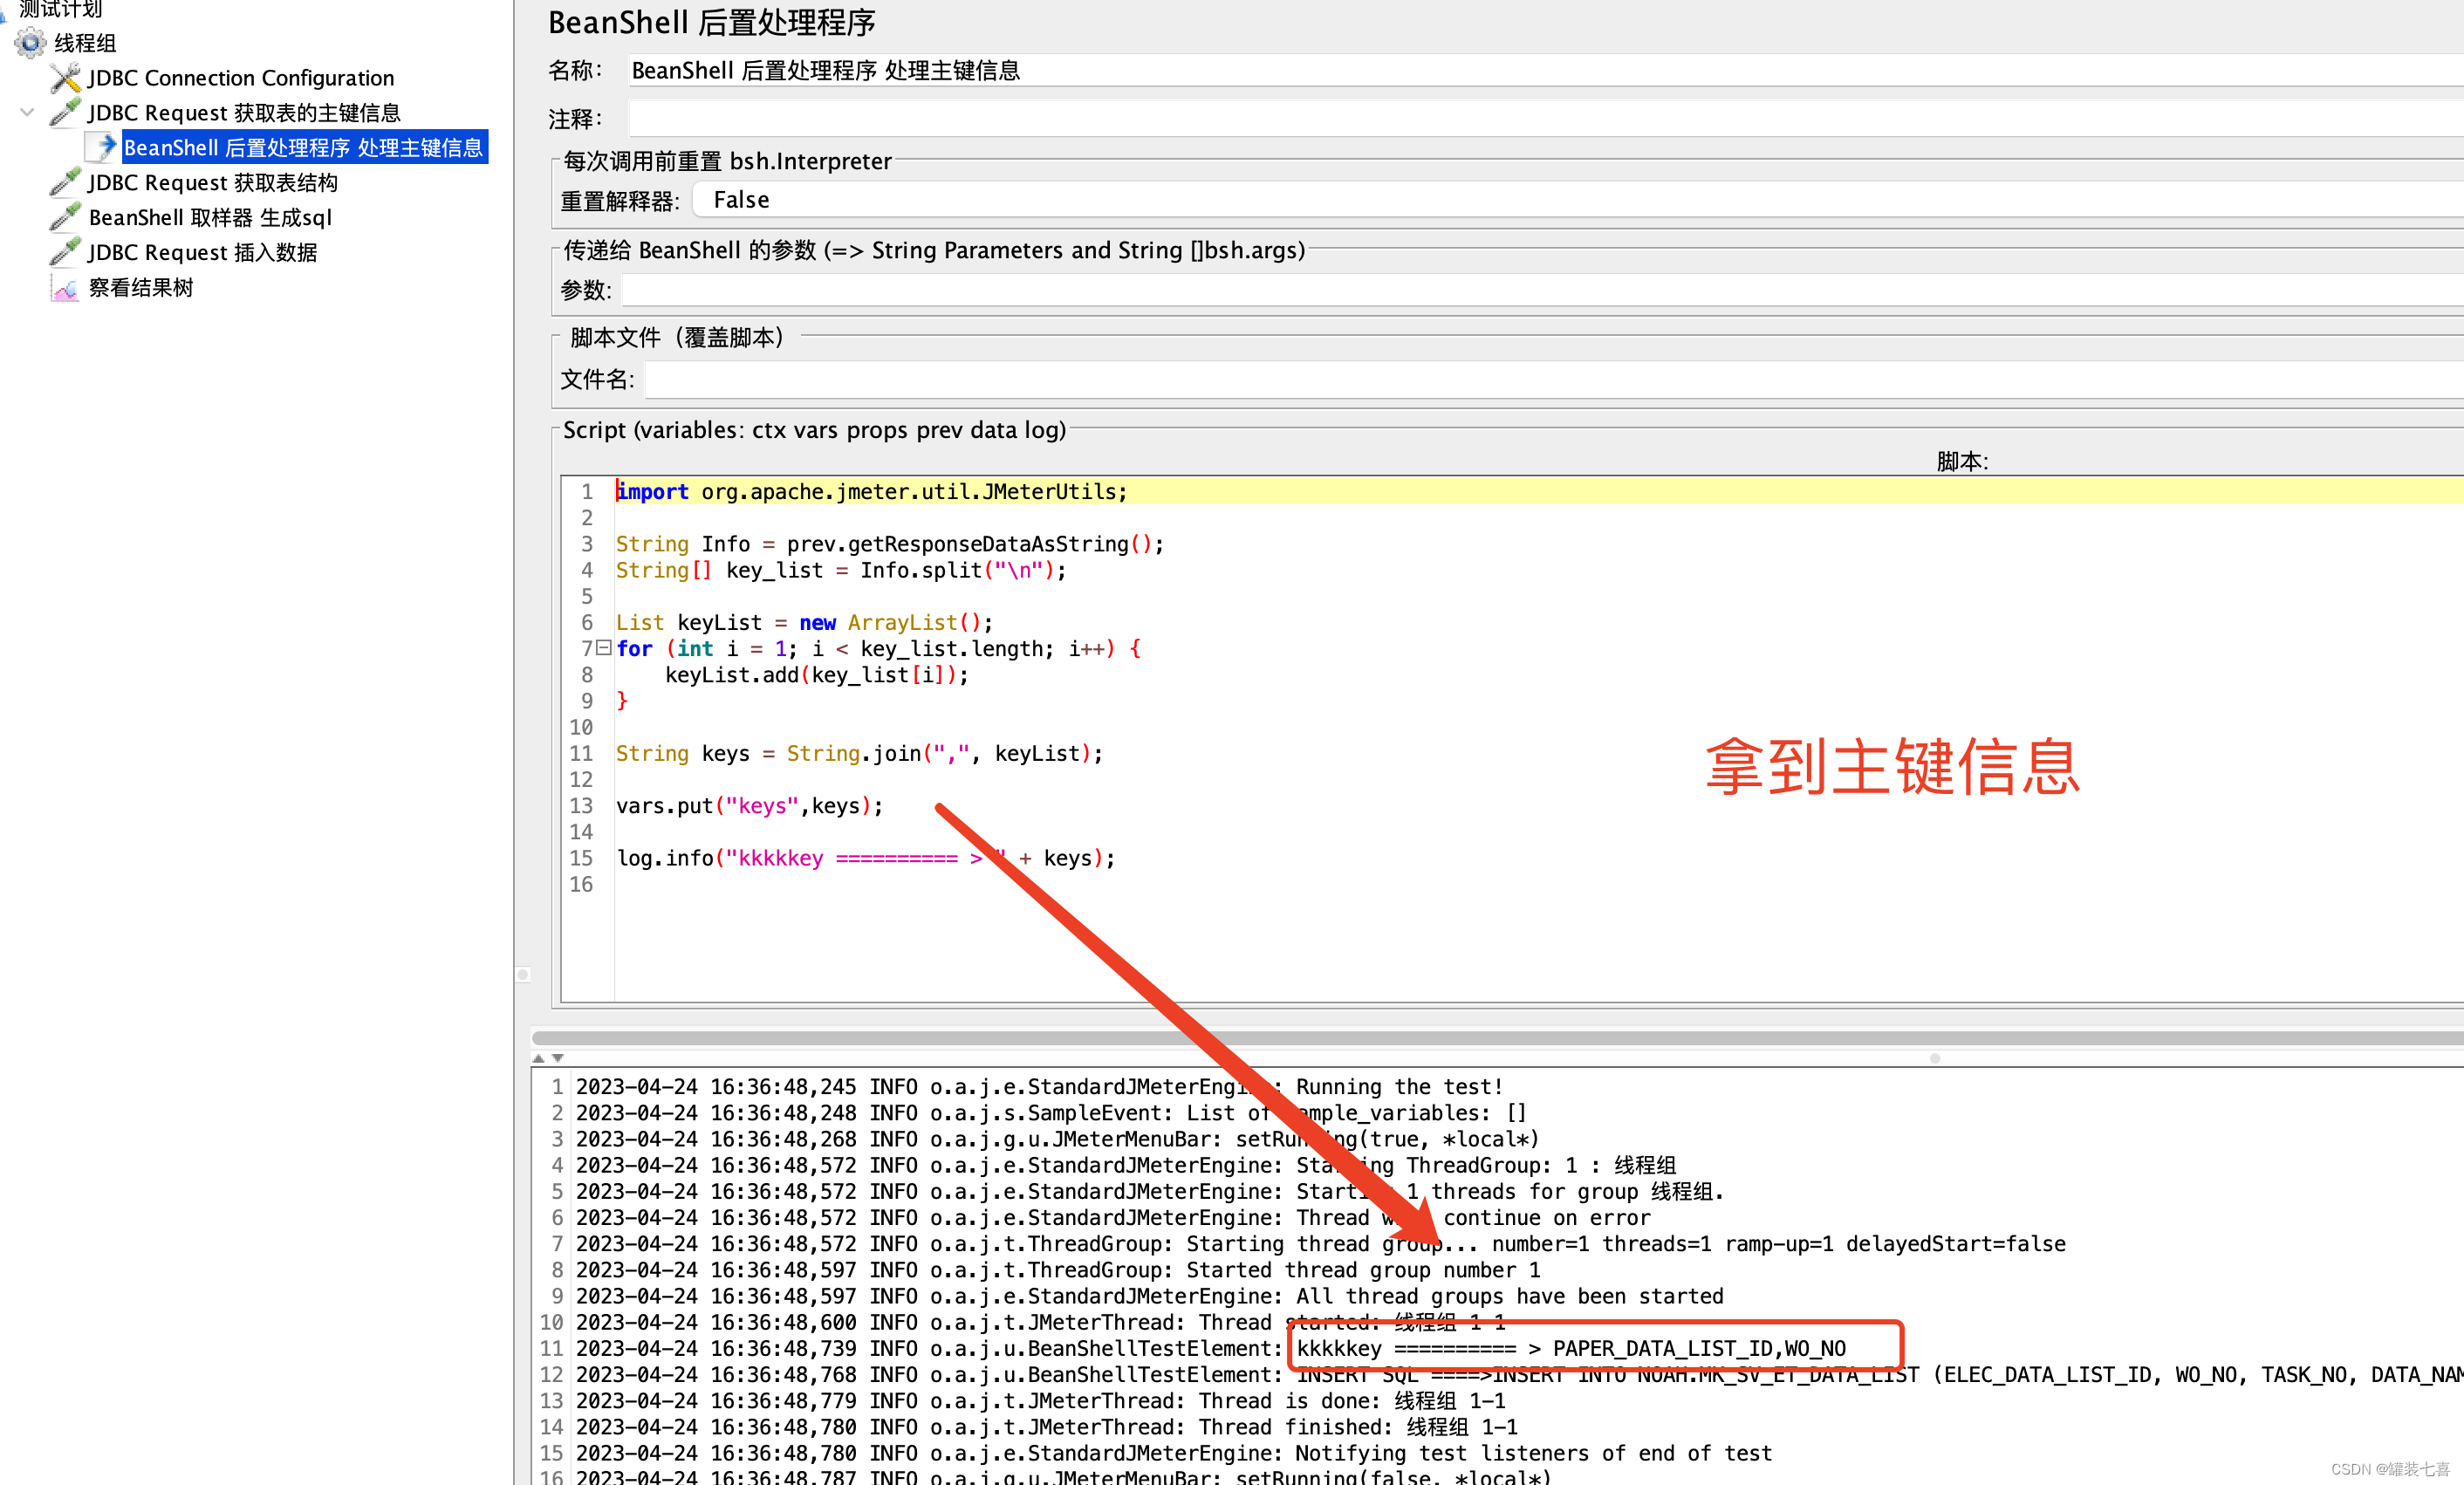The height and width of the screenshot is (1485, 2464).
Task: Click the 察看结果树 listener chart icon
Action: [65, 288]
